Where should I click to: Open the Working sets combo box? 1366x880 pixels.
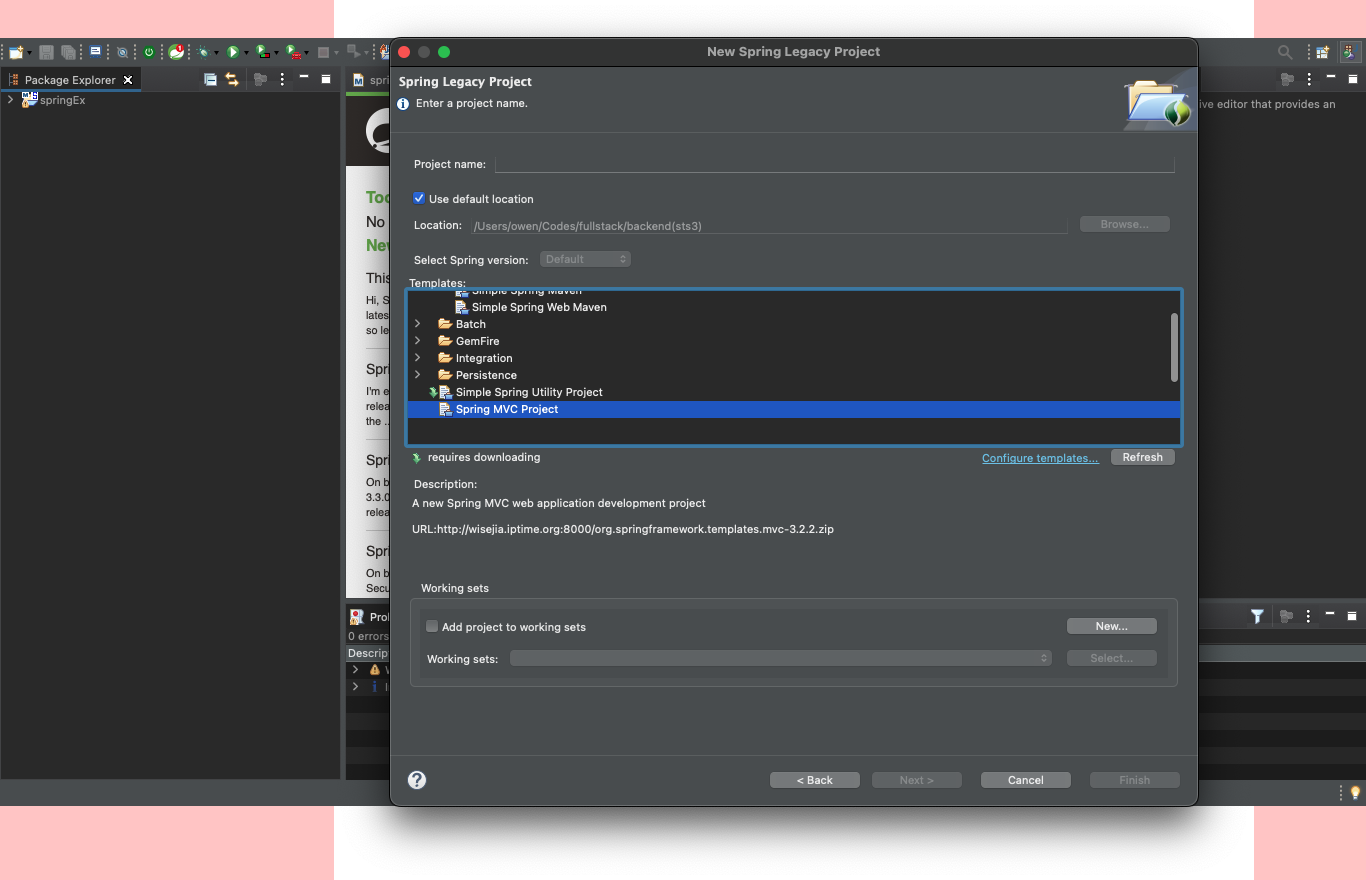pyautogui.click(x=780, y=658)
